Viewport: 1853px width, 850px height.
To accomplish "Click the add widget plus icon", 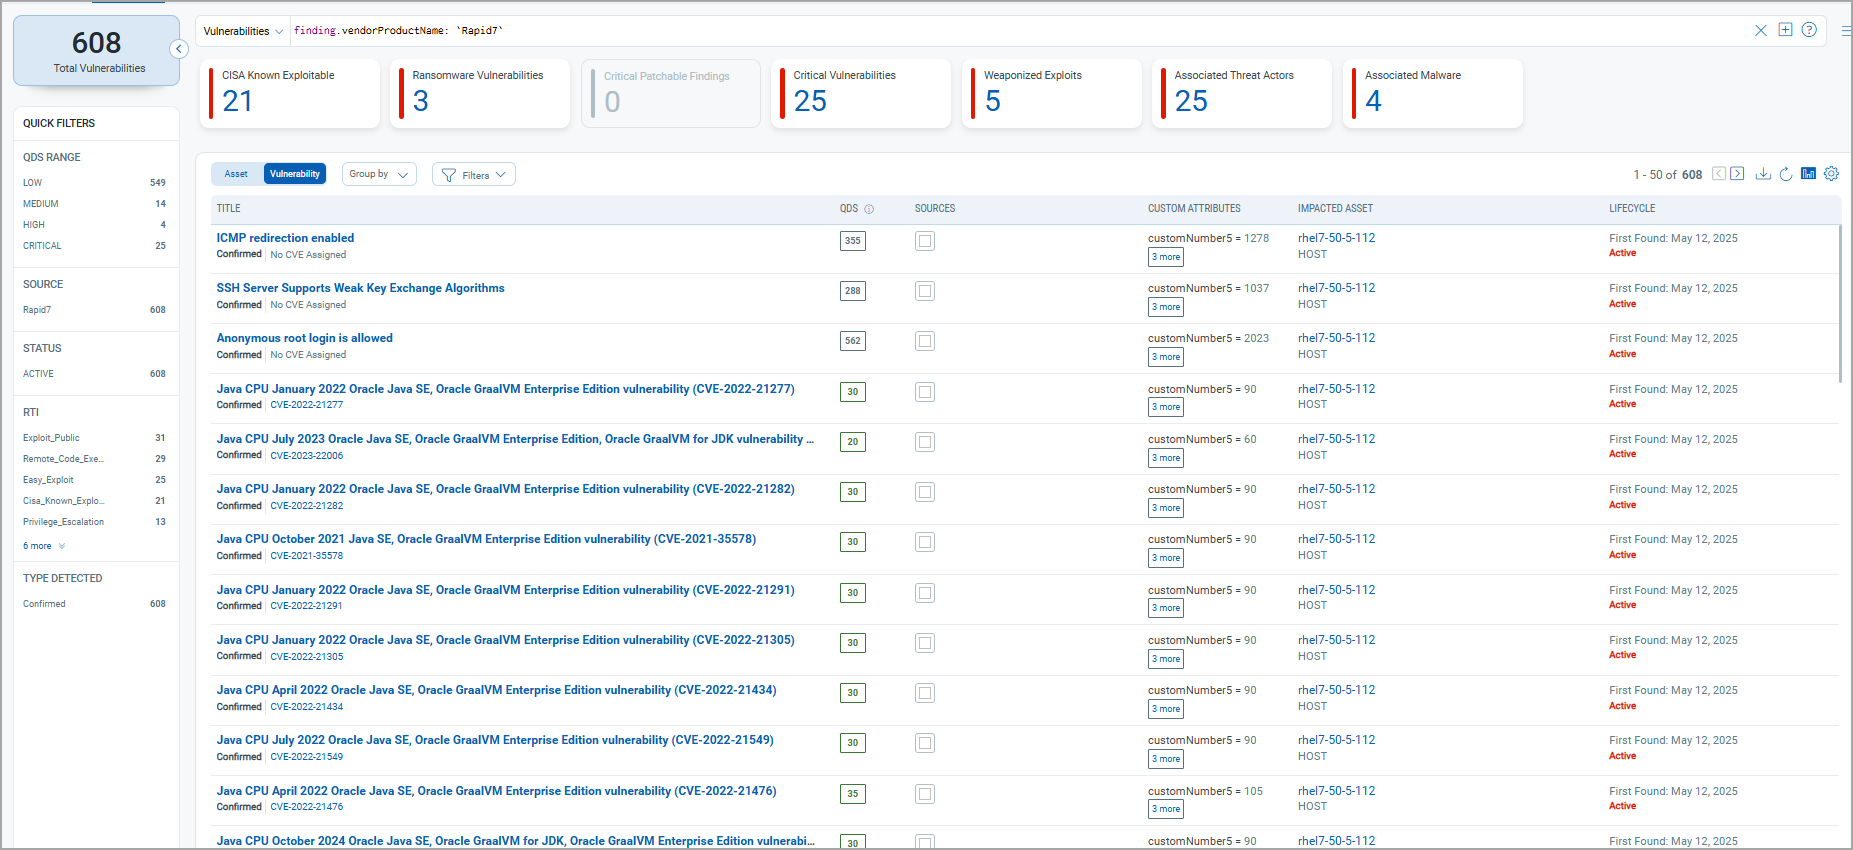I will point(1785,30).
